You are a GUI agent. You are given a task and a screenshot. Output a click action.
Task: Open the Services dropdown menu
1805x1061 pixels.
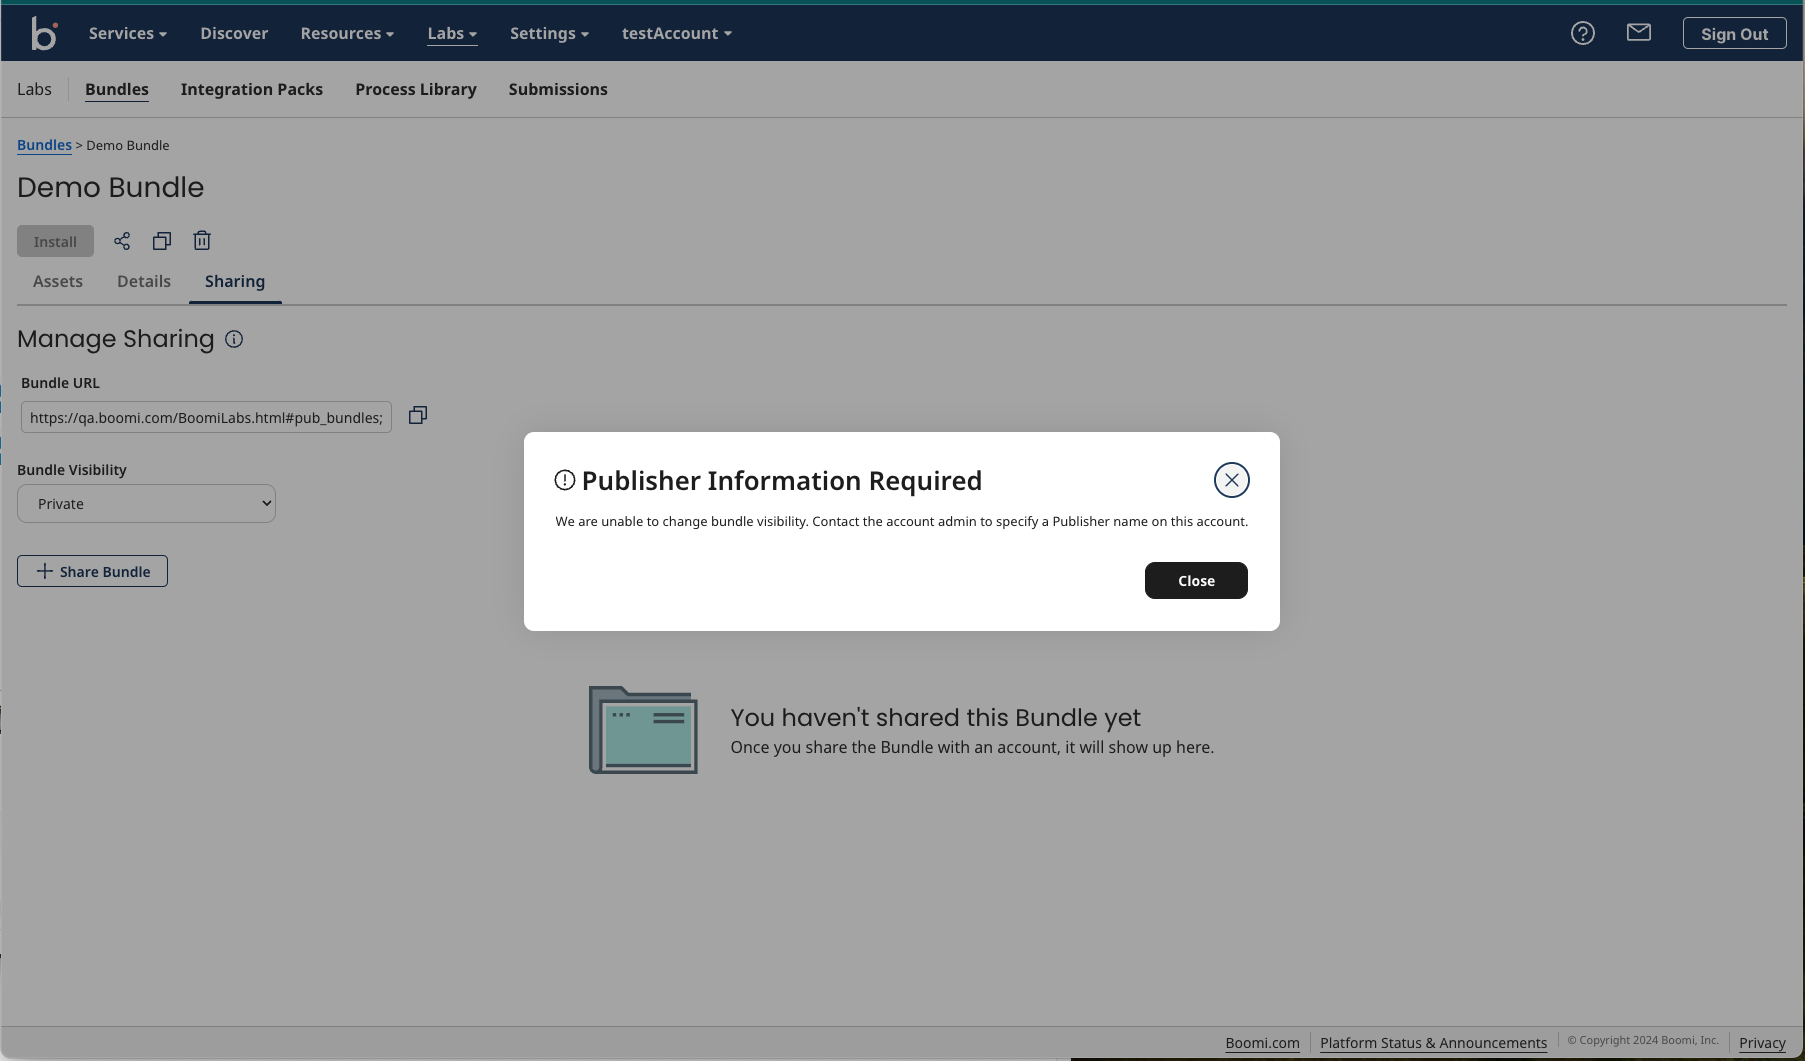pos(127,34)
